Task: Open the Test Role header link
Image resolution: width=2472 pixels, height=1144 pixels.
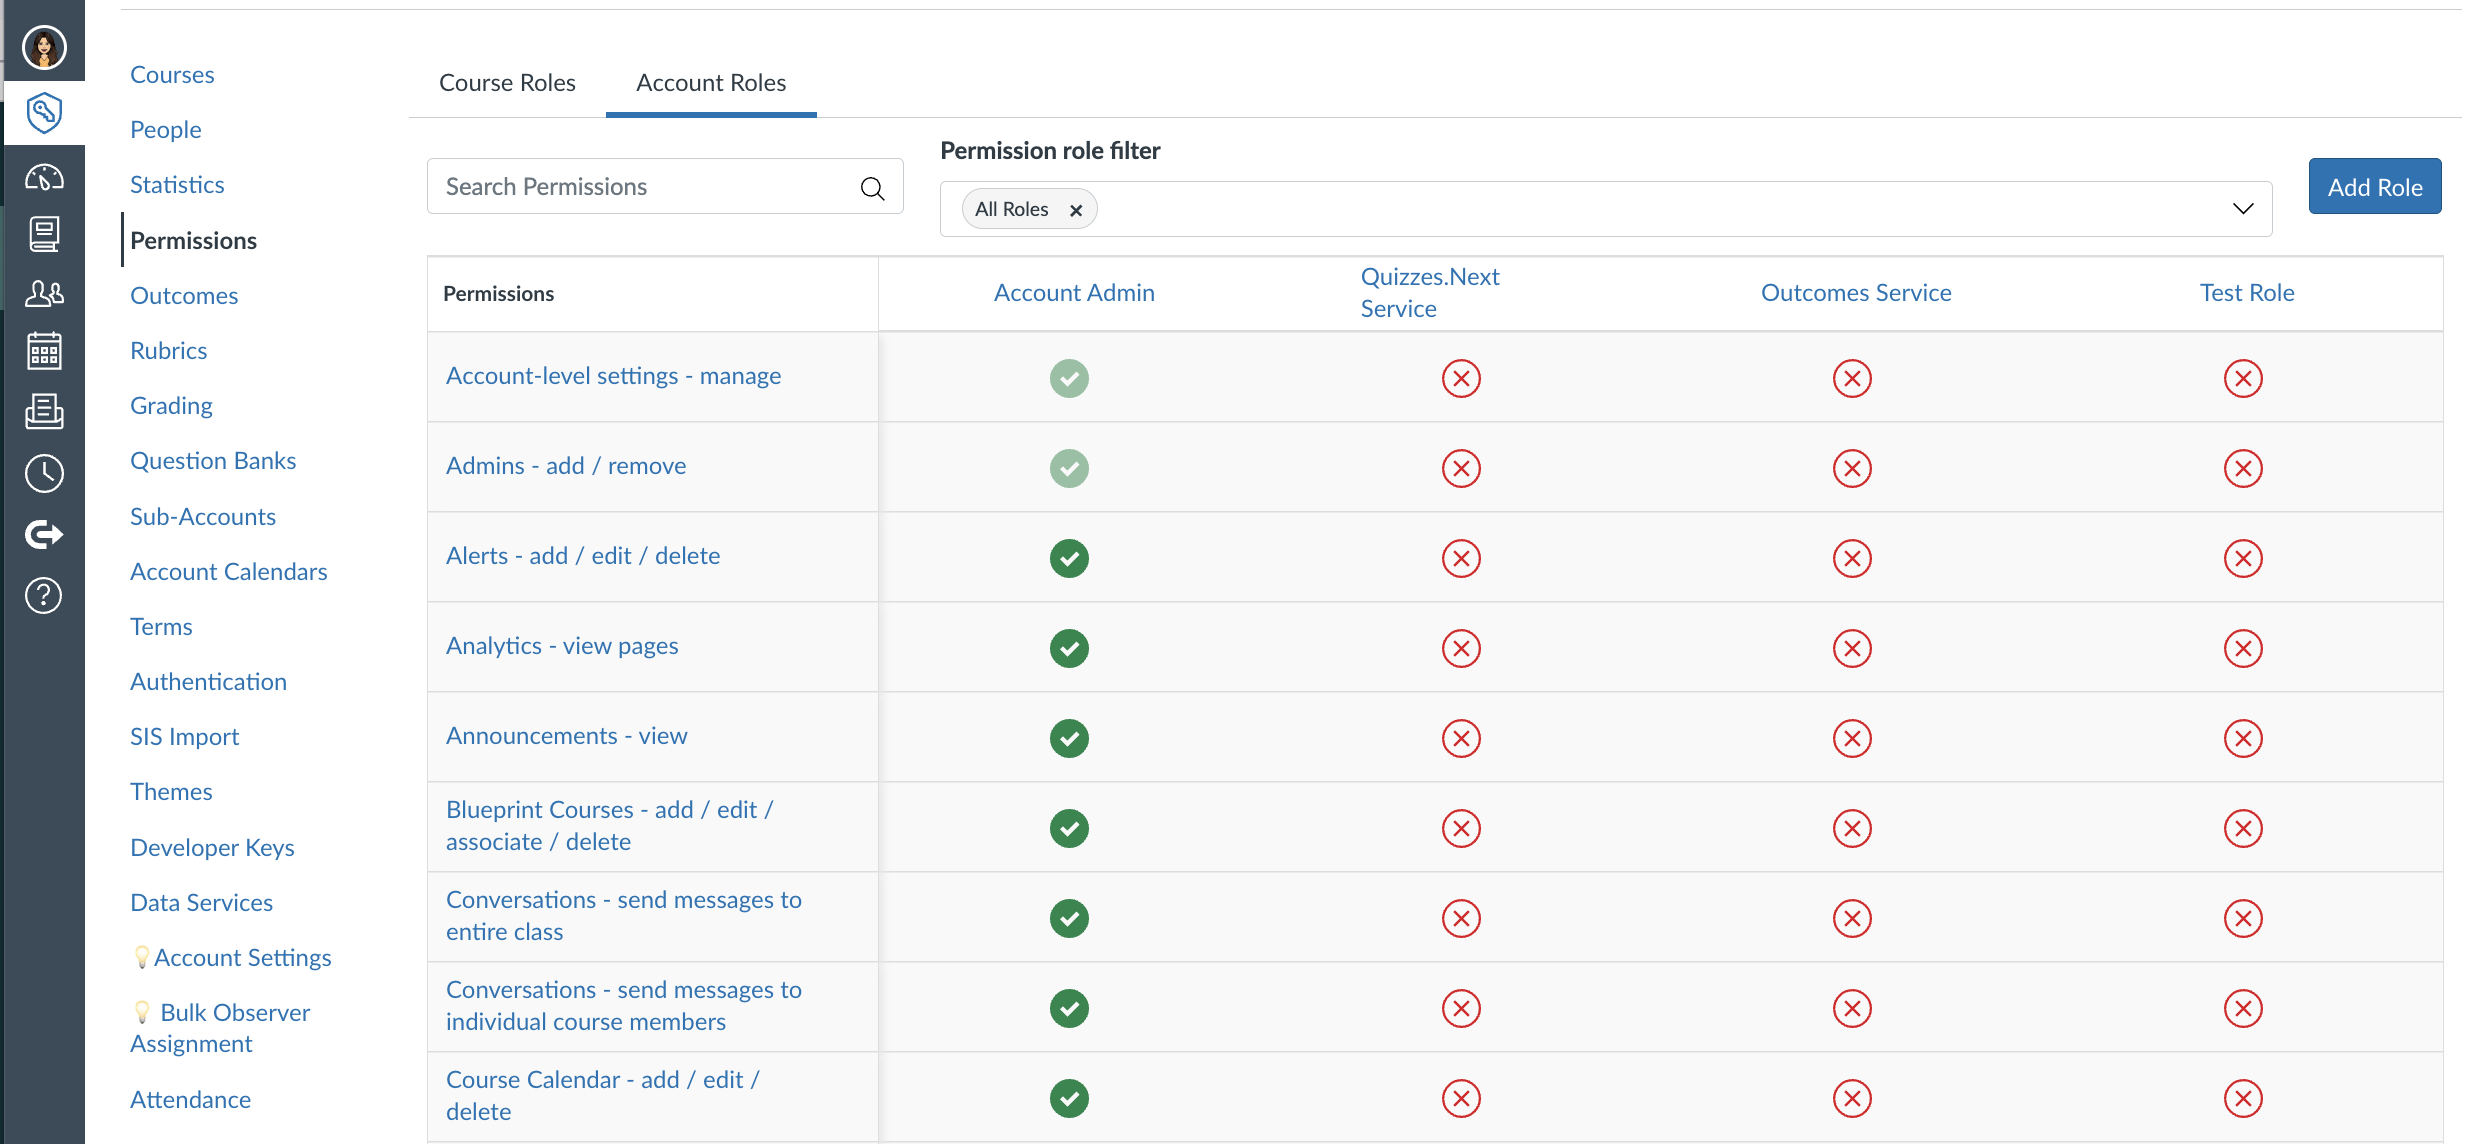Action: (x=2247, y=293)
